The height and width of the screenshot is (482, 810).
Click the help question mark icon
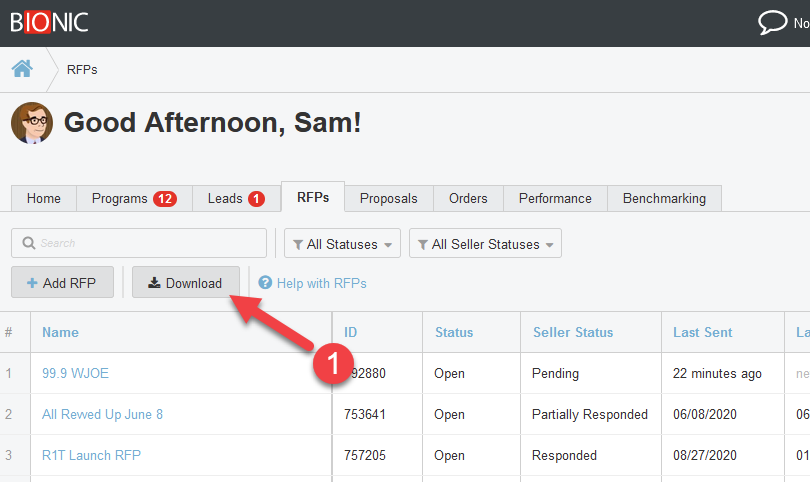tap(265, 283)
